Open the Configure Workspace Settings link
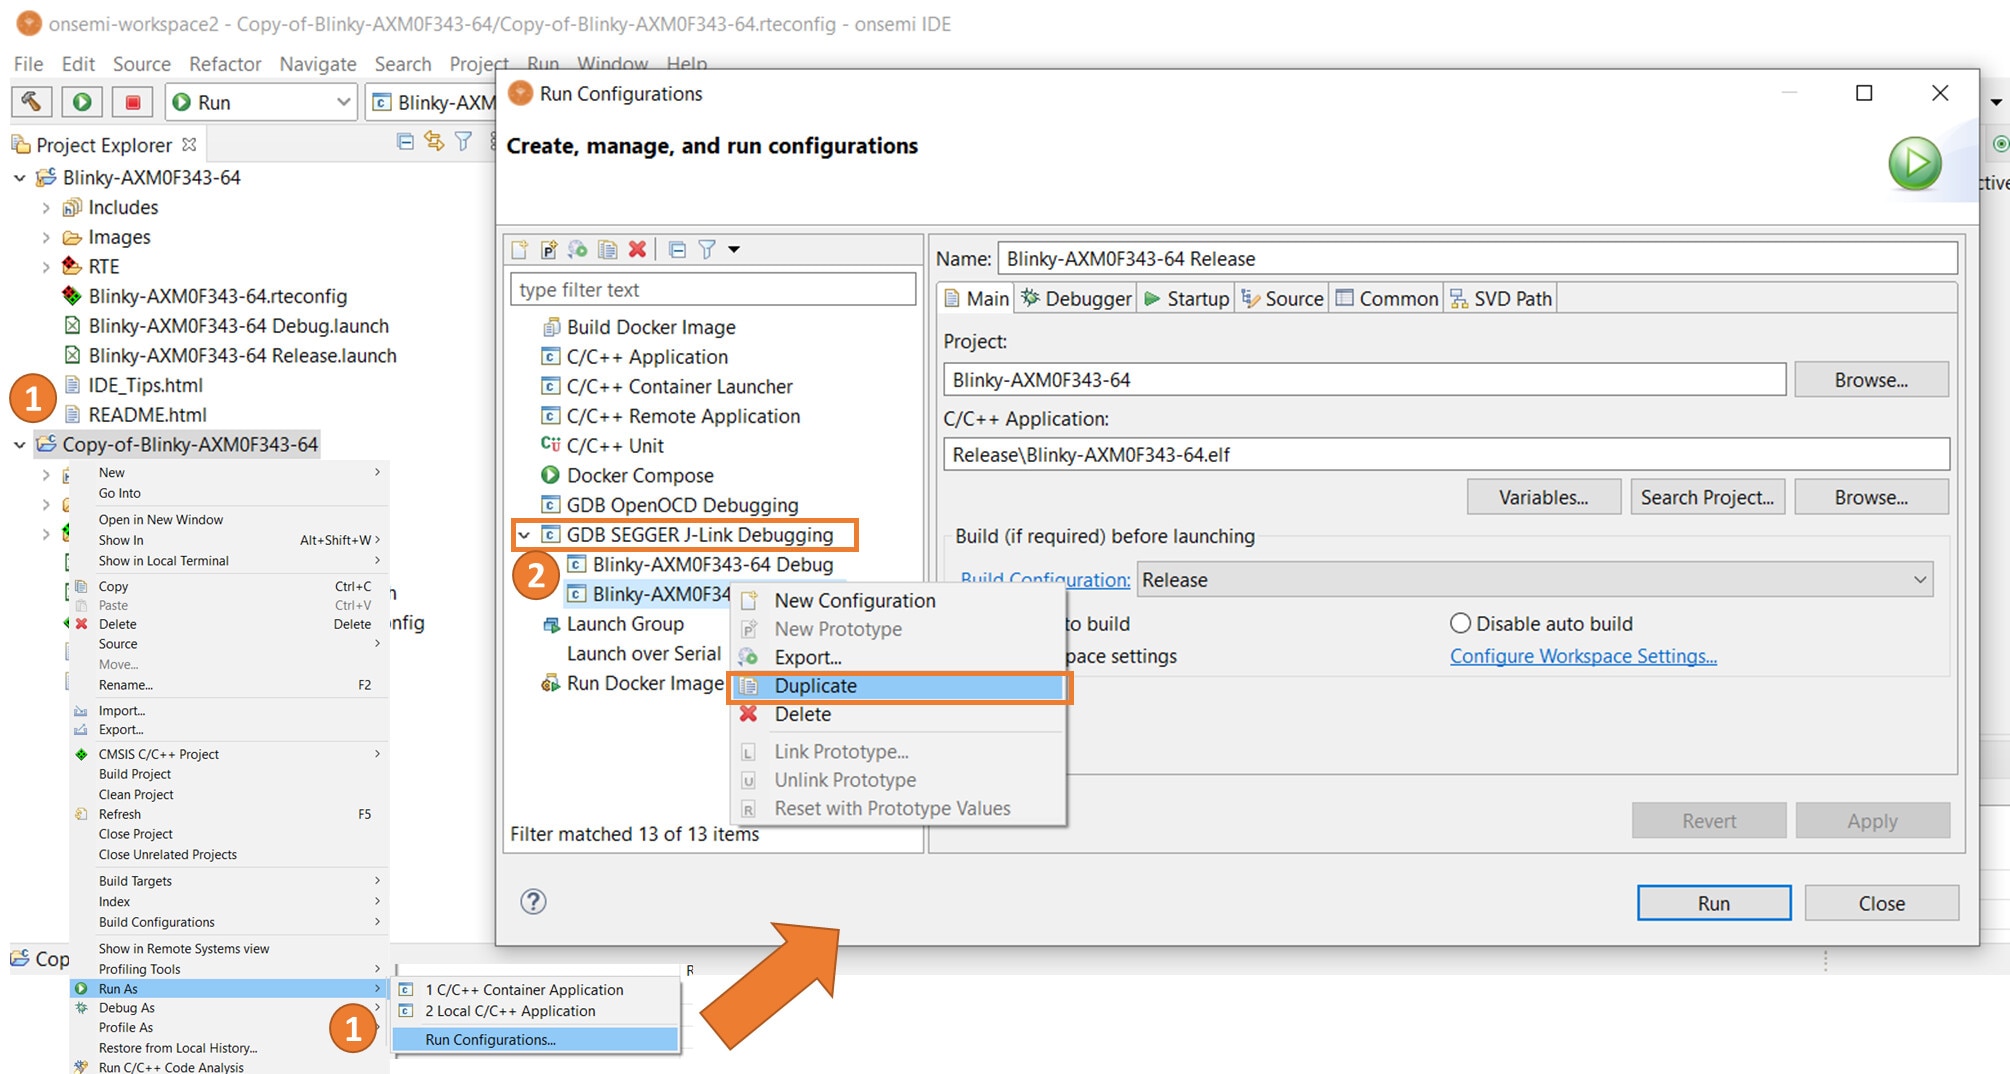 [1583, 655]
